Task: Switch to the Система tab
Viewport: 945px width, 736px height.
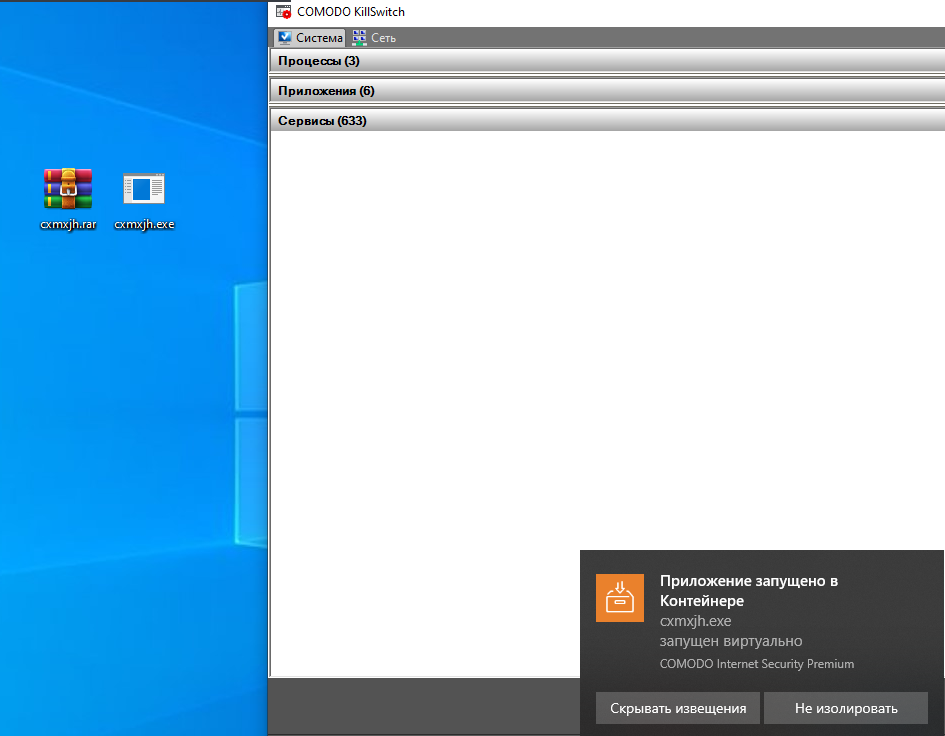Action: click(x=310, y=38)
